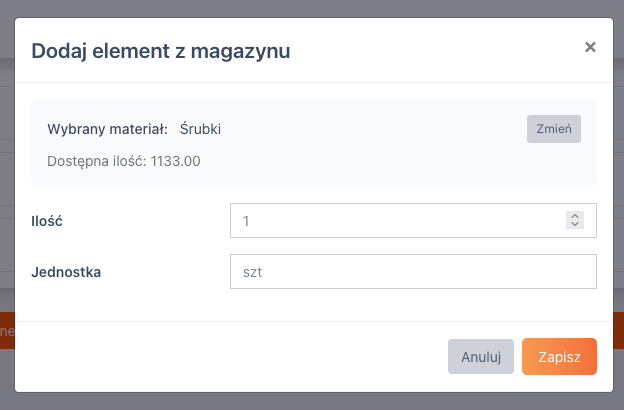The height and width of the screenshot is (410, 624).
Task: Increase Ilość with the up arrow
Action: 574,216
